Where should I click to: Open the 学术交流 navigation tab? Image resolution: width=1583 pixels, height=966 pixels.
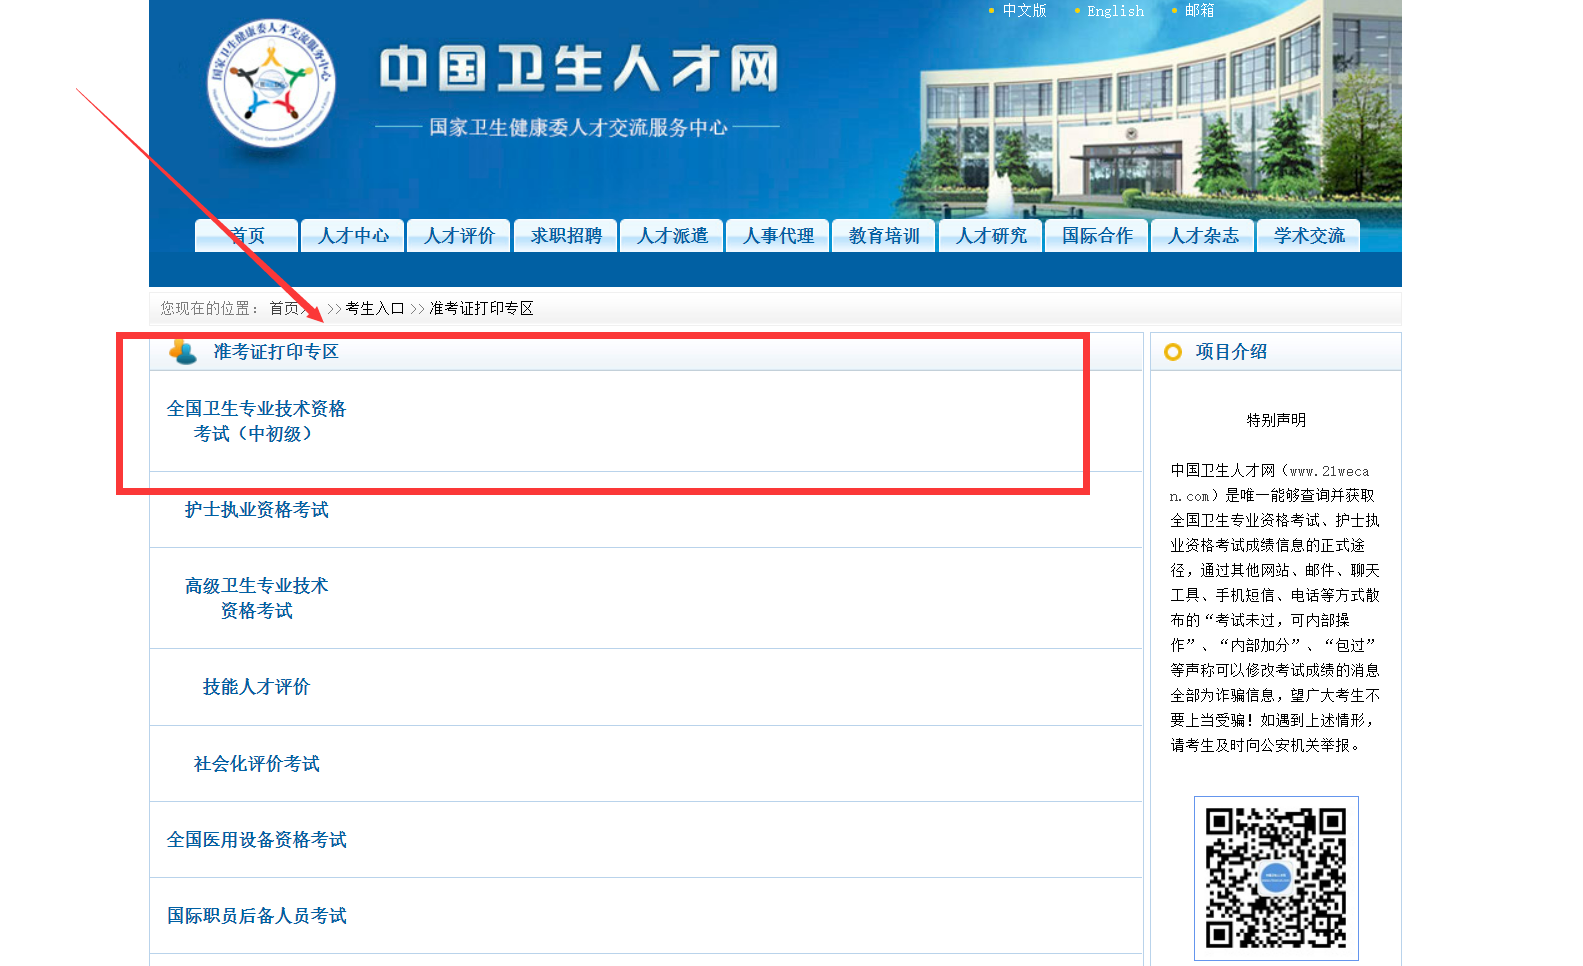(1309, 236)
